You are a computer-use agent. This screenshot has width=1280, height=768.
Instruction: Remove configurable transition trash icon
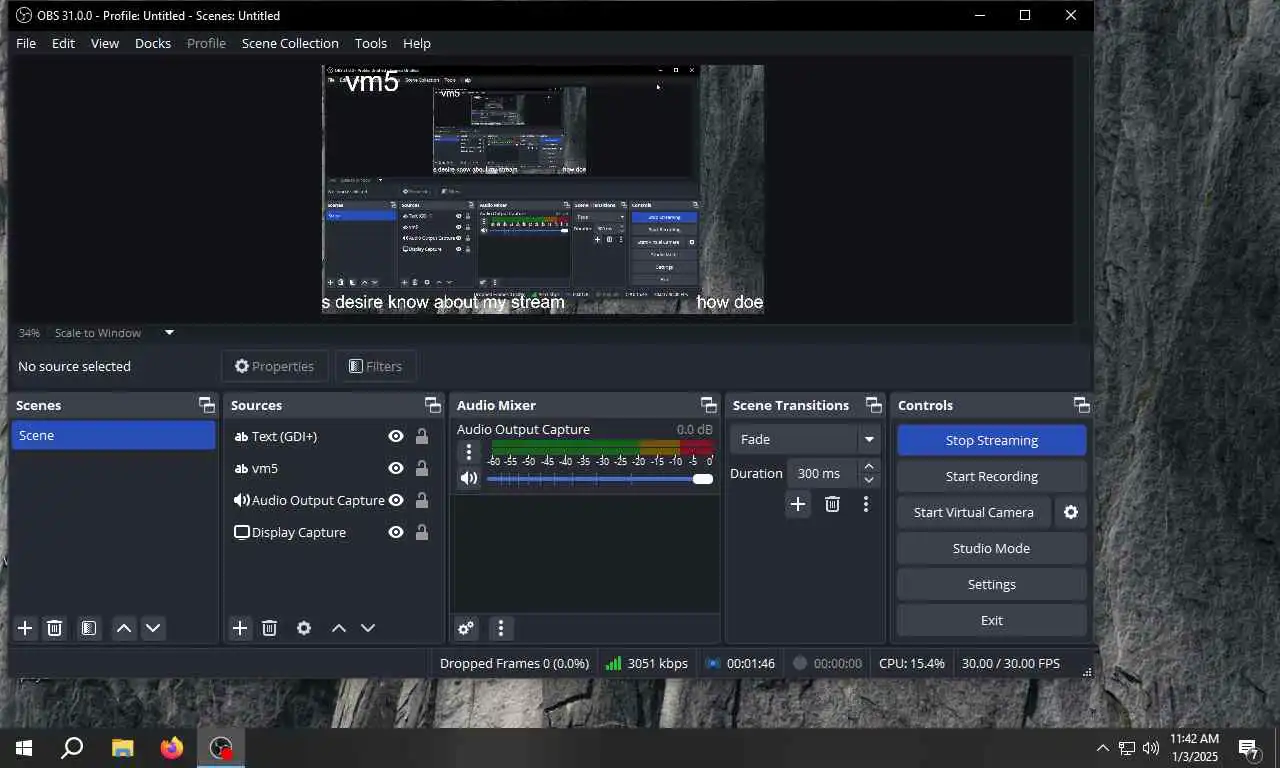(x=832, y=504)
